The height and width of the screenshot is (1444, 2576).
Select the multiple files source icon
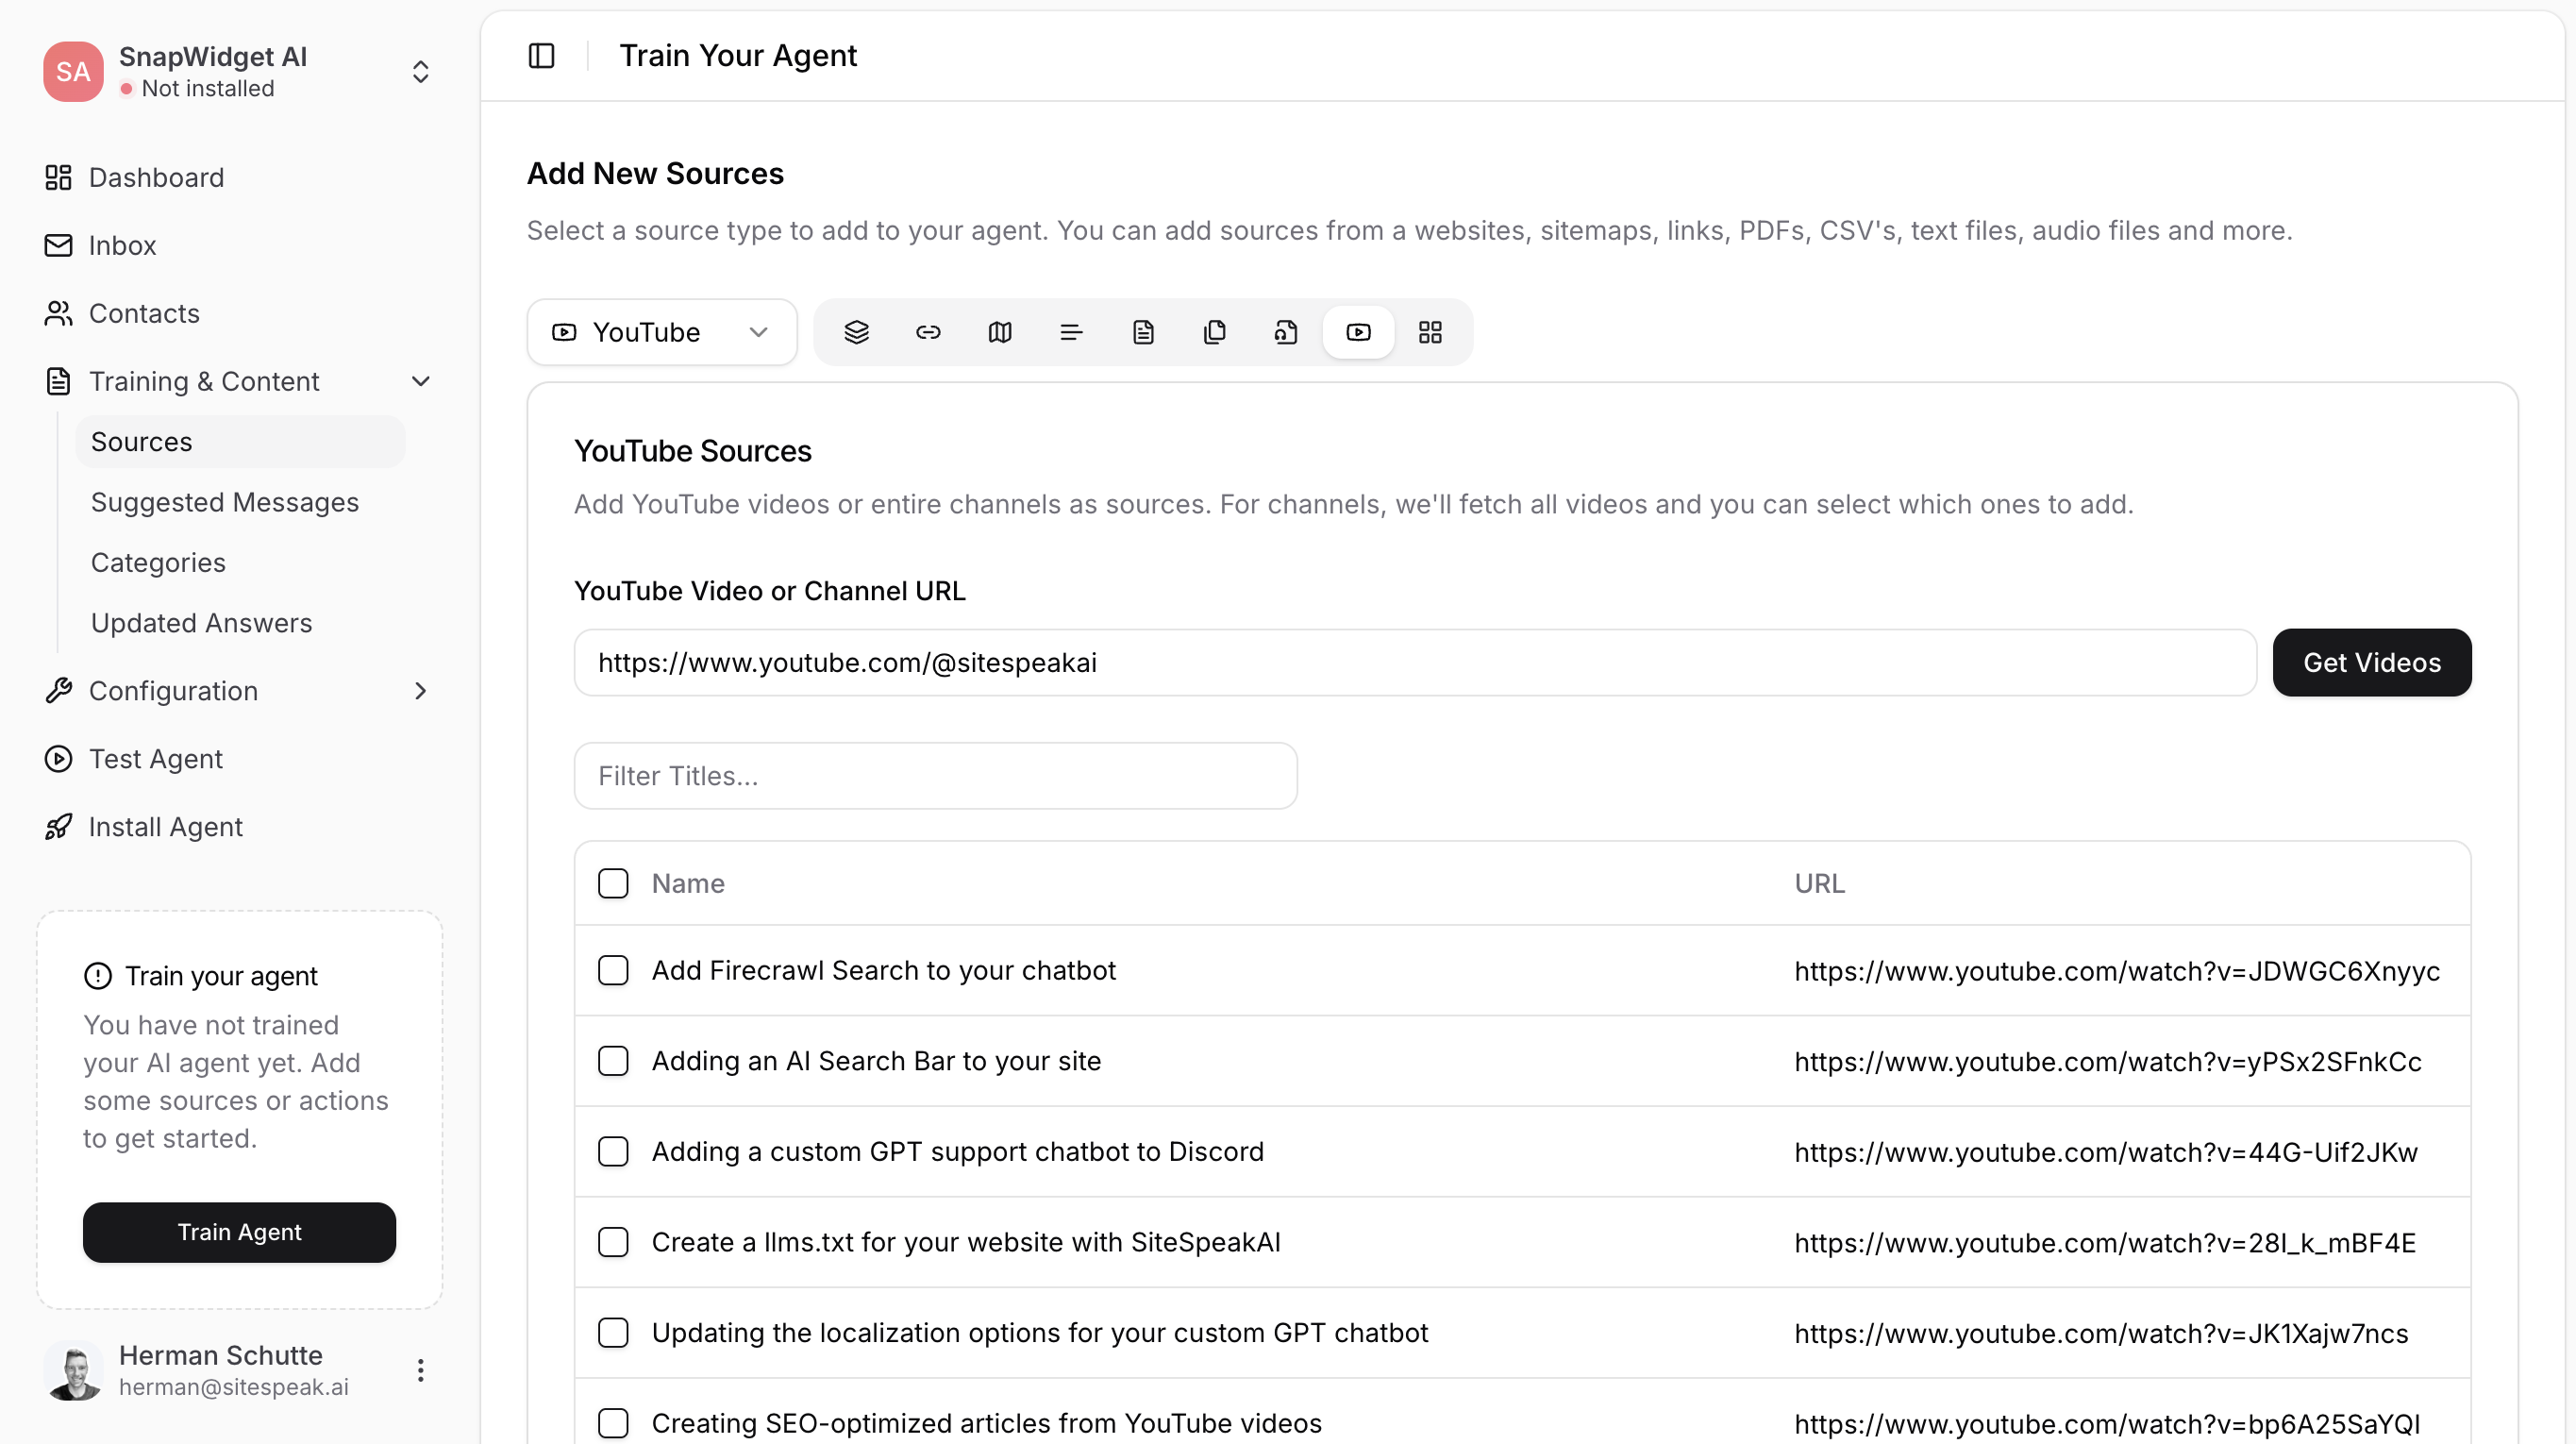click(x=1214, y=332)
